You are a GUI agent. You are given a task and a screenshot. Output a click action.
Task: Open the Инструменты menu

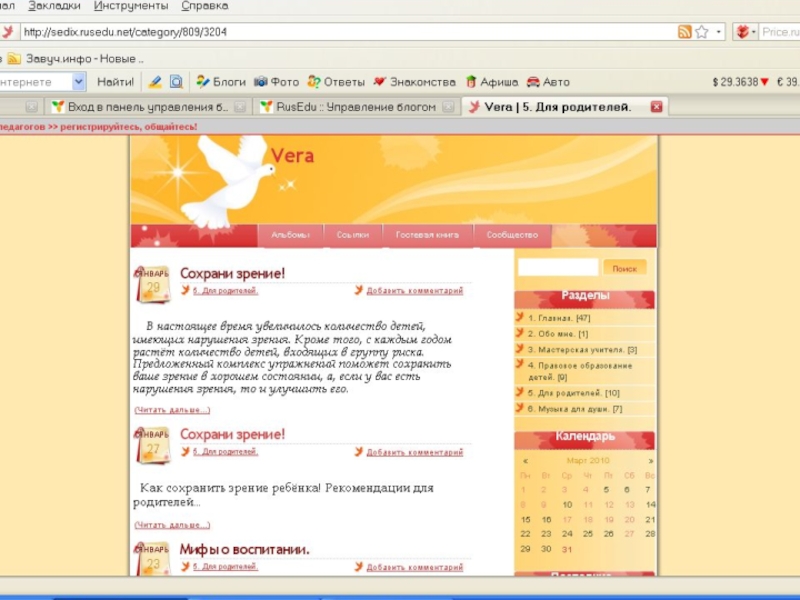(131, 6)
